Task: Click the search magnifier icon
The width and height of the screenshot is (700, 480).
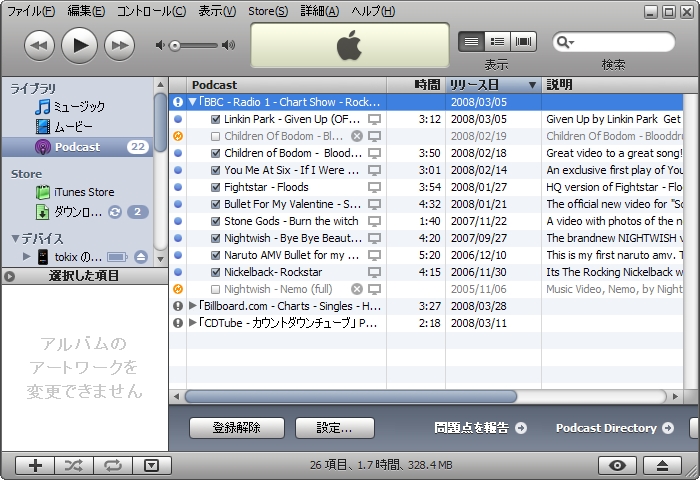Action: [x=562, y=42]
